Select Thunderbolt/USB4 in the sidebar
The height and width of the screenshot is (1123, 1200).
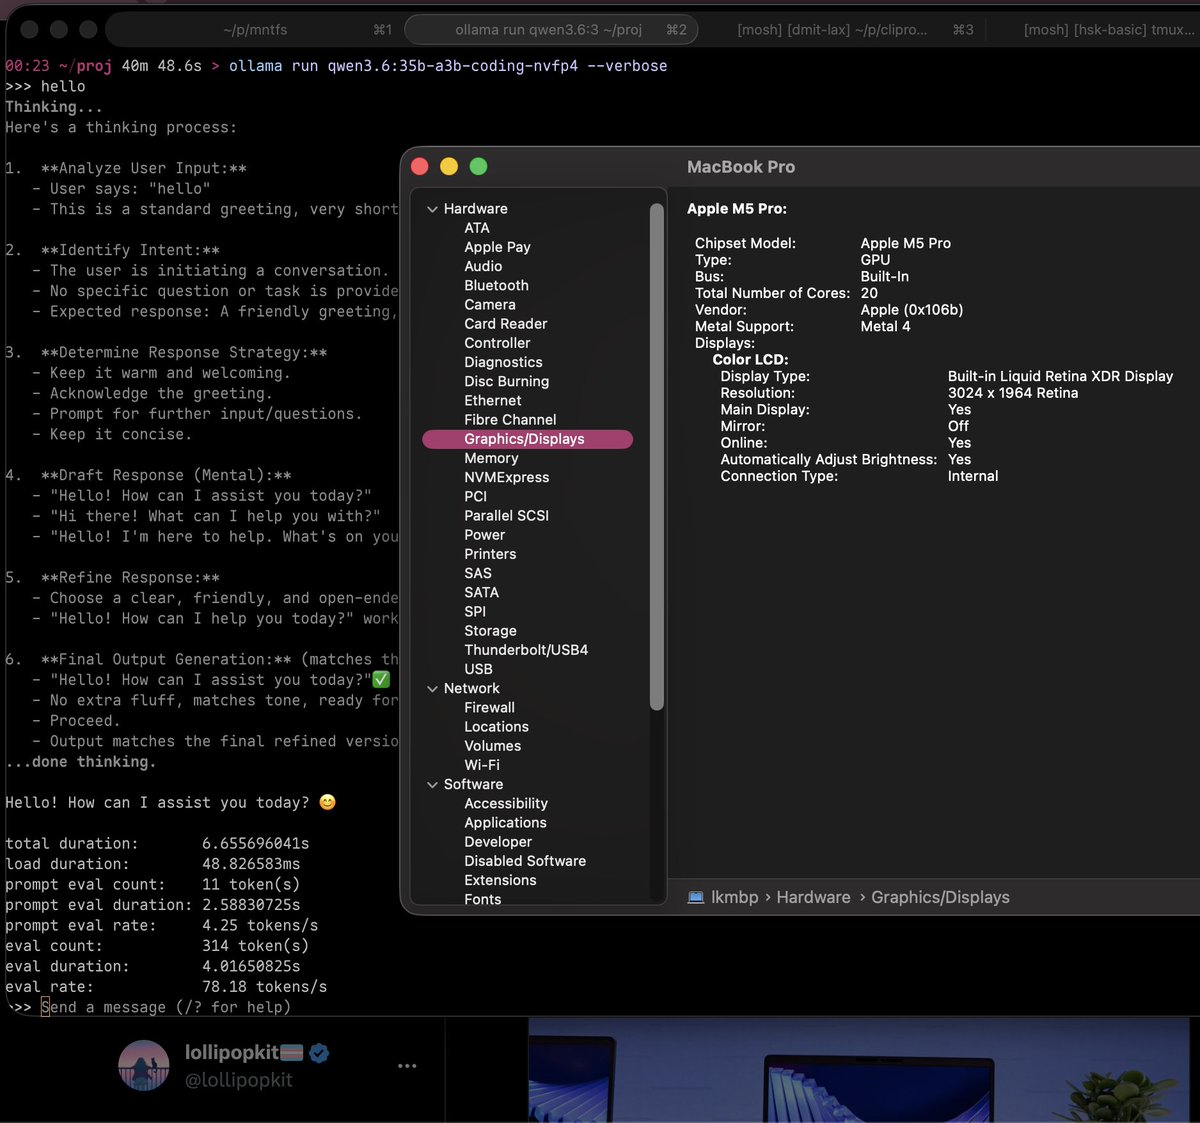coord(525,649)
